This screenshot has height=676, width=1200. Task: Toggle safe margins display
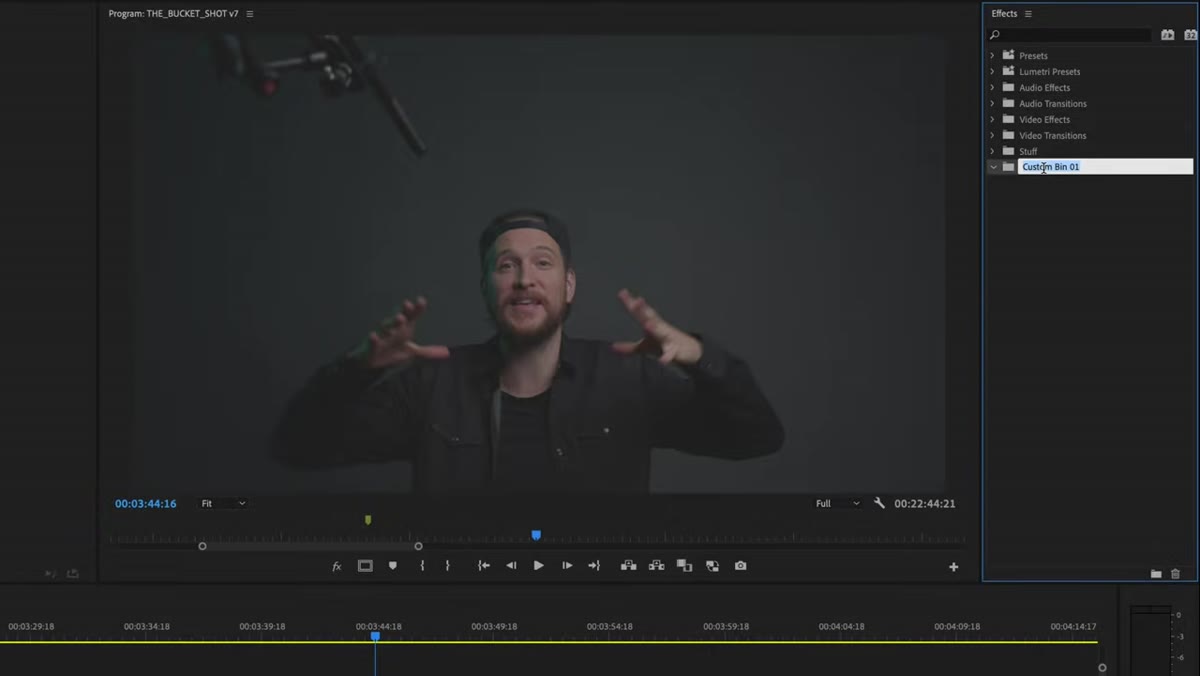pyautogui.click(x=365, y=566)
